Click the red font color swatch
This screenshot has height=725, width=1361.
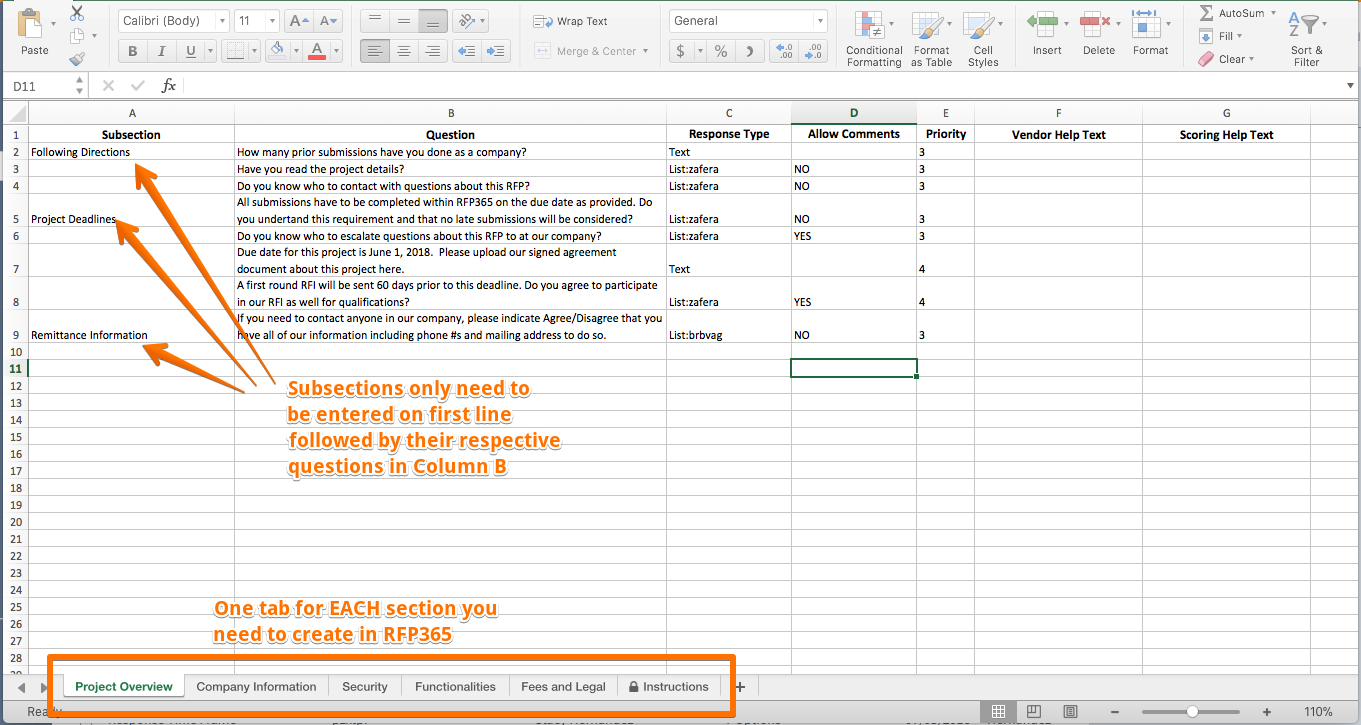317,51
